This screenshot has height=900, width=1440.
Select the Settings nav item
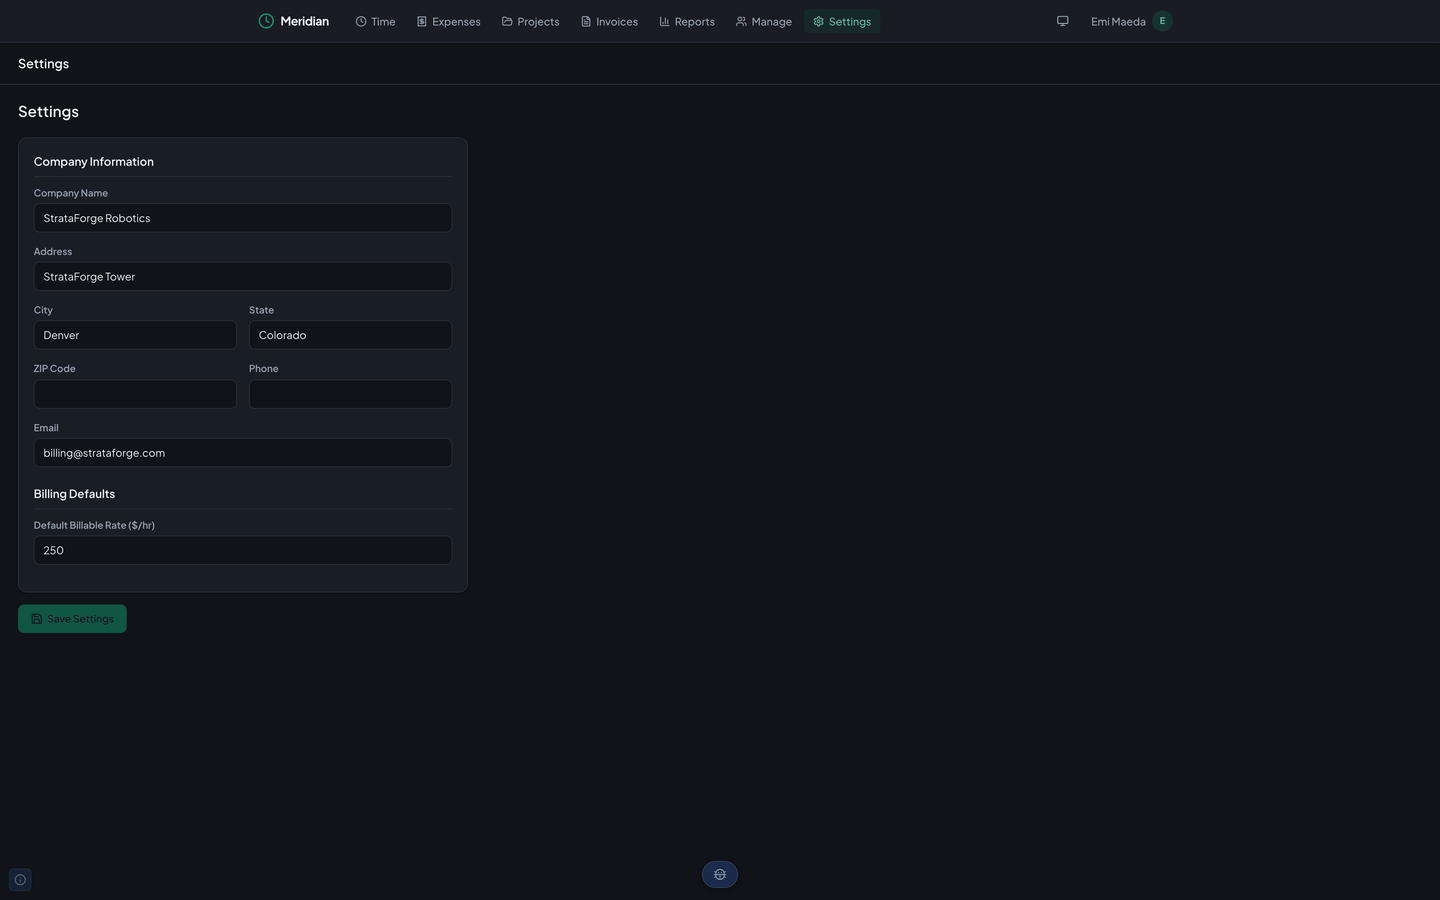(x=841, y=21)
